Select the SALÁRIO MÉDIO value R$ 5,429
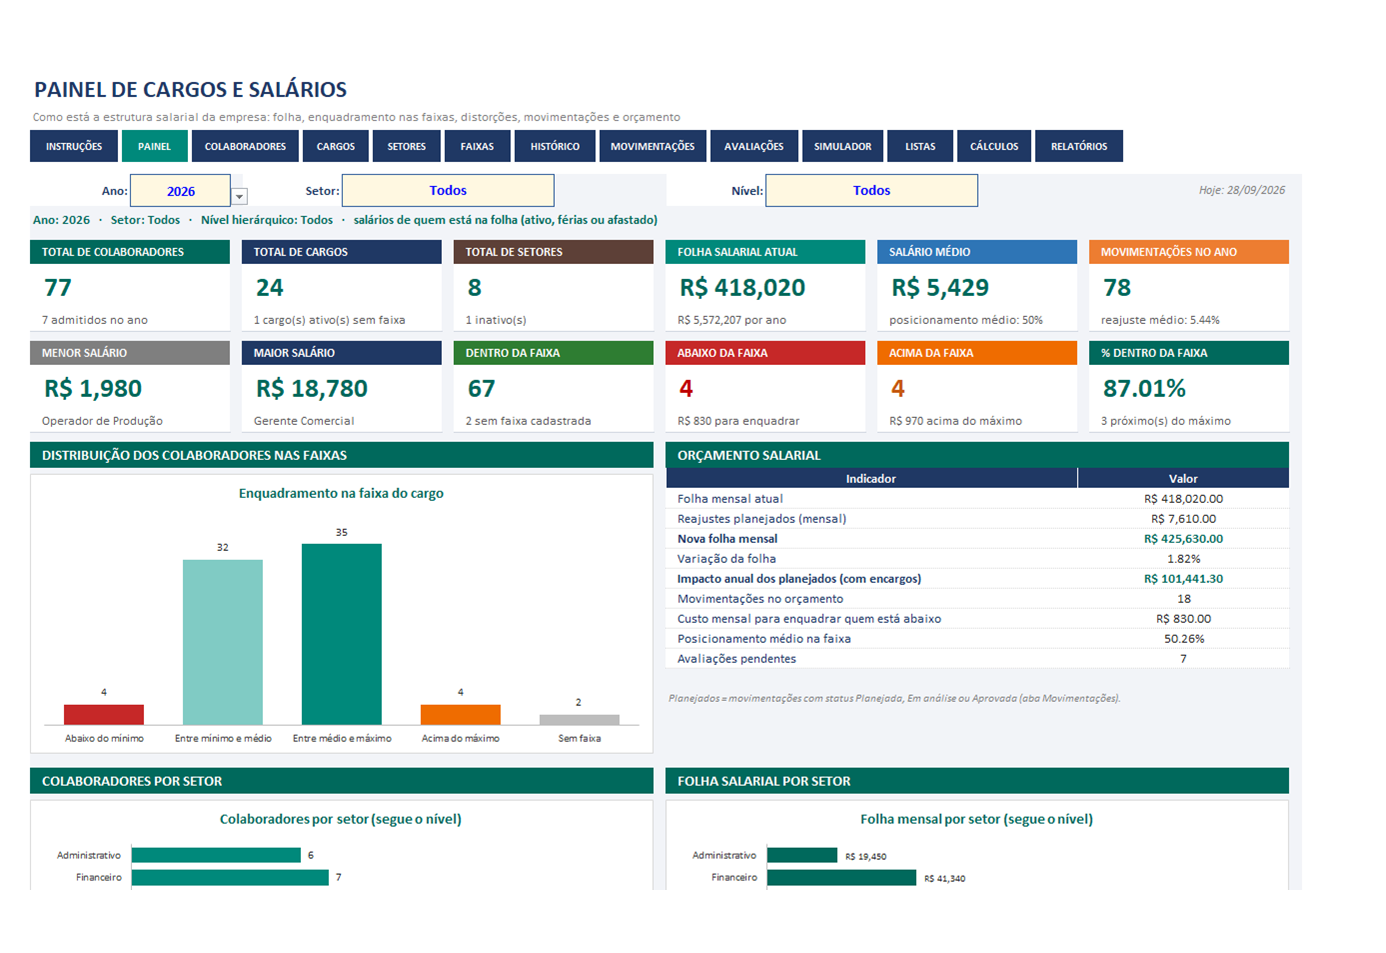The height and width of the screenshot is (953, 1386). (940, 288)
